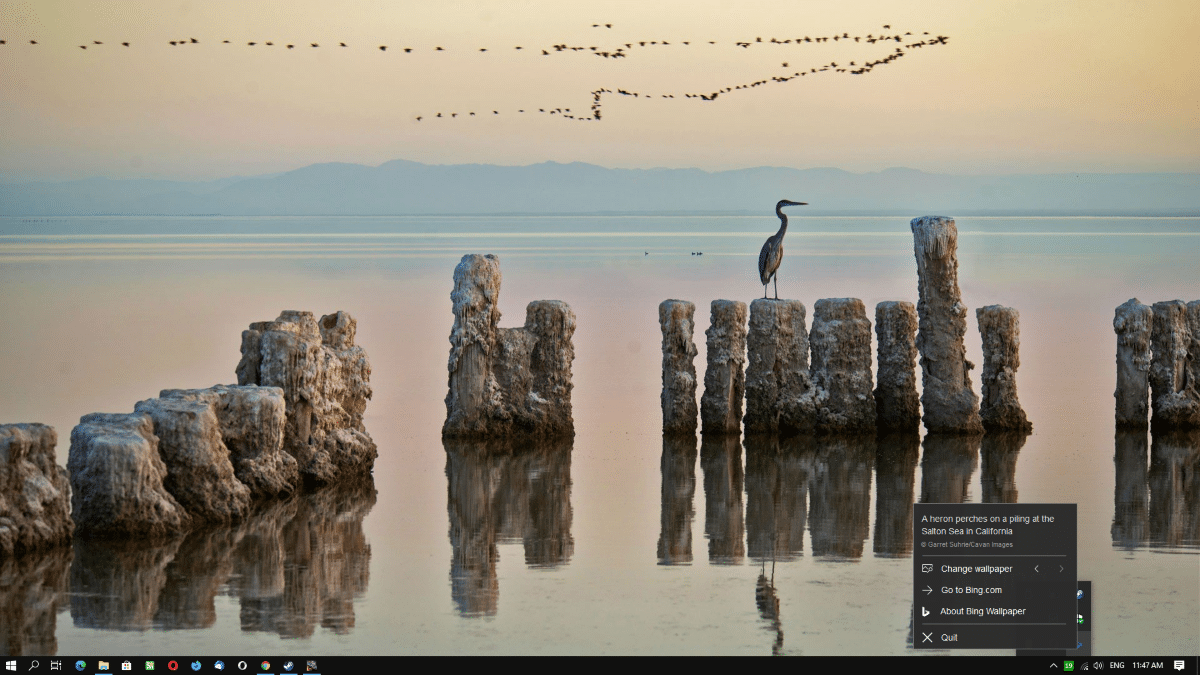Open File Explorer from the taskbar

point(103,665)
